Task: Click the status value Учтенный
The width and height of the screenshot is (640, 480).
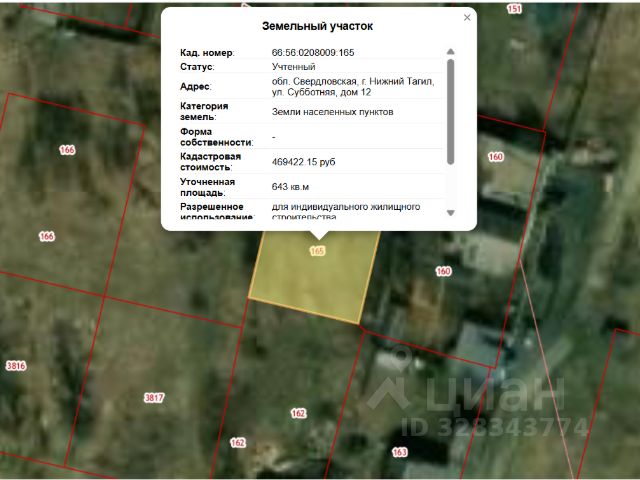Action: (293, 67)
